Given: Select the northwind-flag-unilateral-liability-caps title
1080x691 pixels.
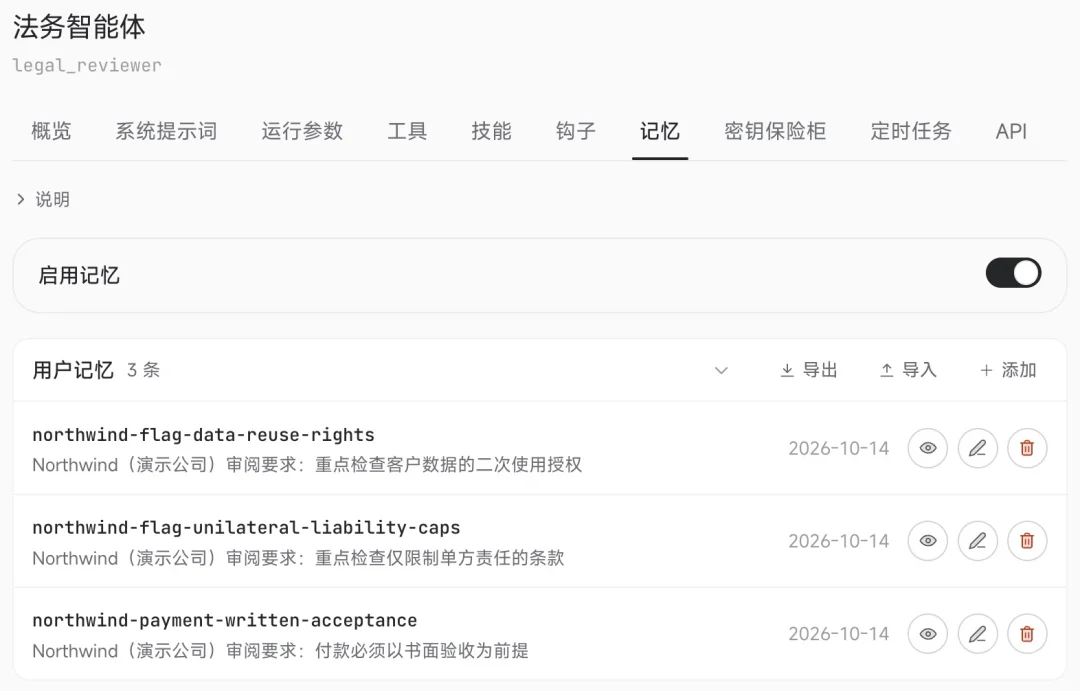Looking at the screenshot, I should click(x=246, y=528).
